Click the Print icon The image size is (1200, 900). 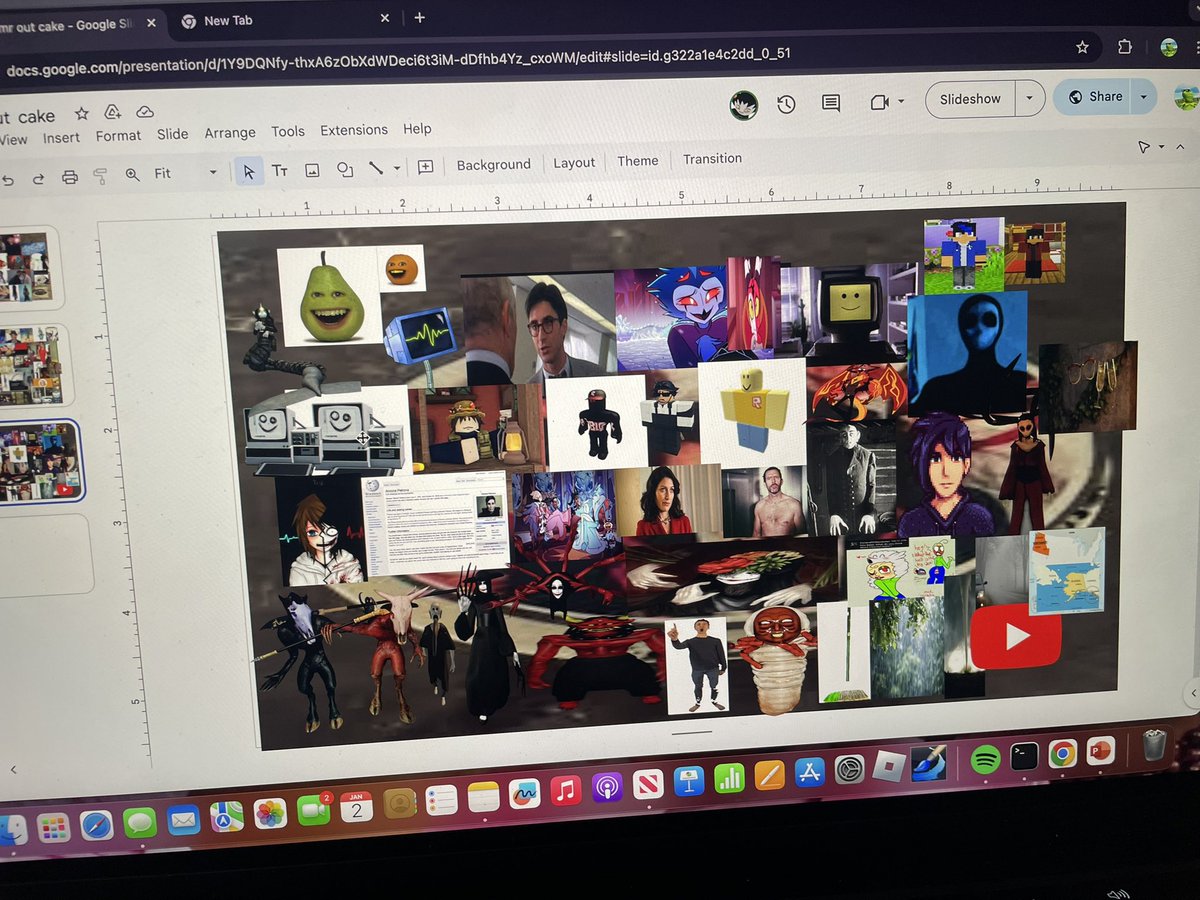click(x=69, y=177)
